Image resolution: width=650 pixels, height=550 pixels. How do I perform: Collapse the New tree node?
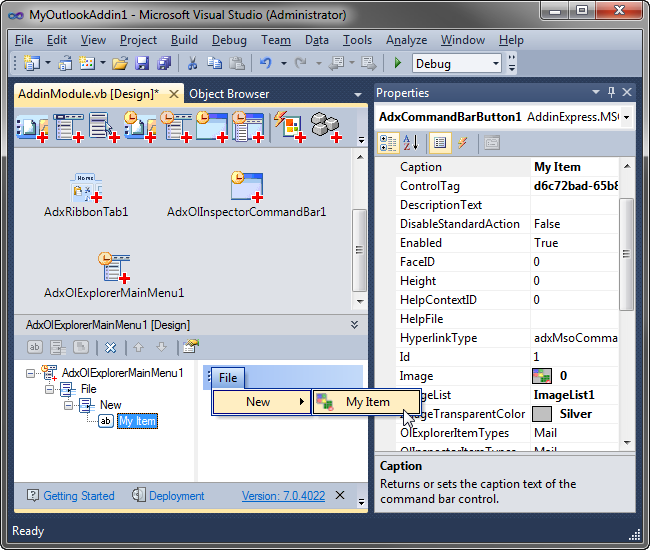(68, 405)
